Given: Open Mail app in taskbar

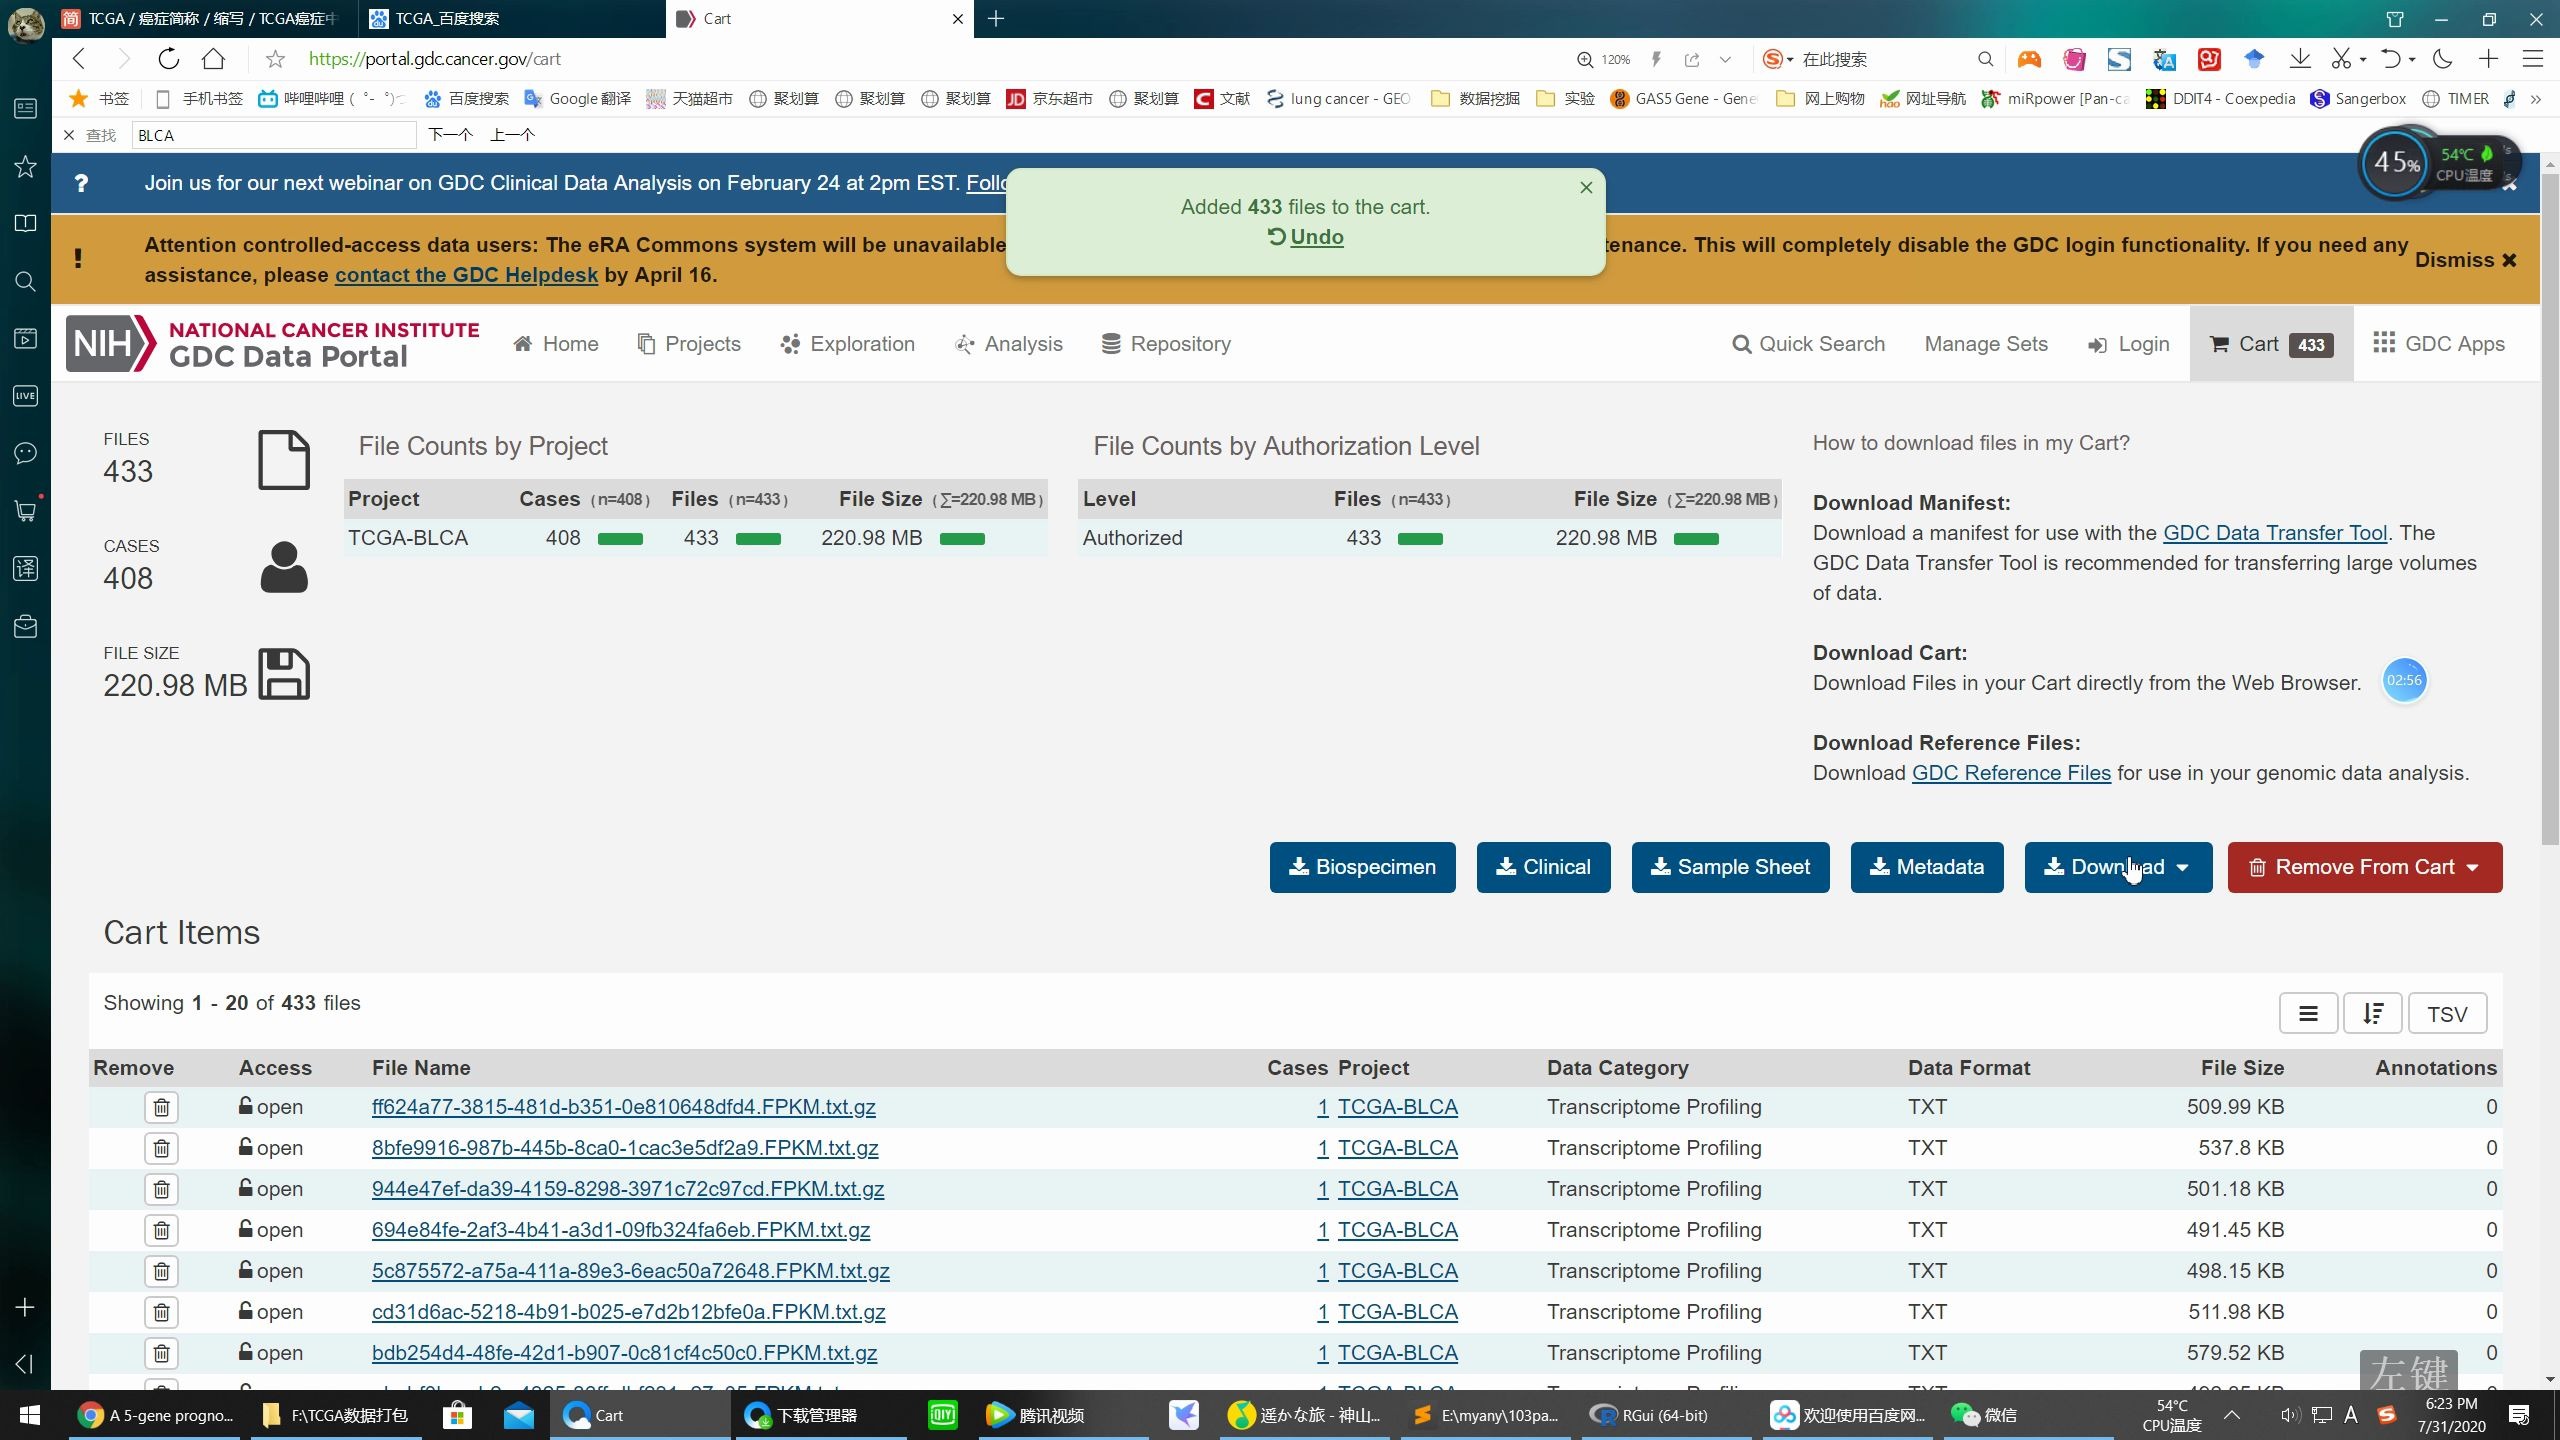Looking at the screenshot, I should 518,1415.
